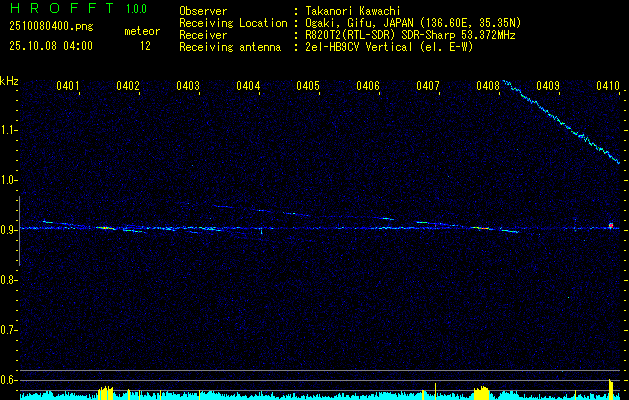Click the timestamp 25.10.08 04:00

pyautogui.click(x=51, y=46)
